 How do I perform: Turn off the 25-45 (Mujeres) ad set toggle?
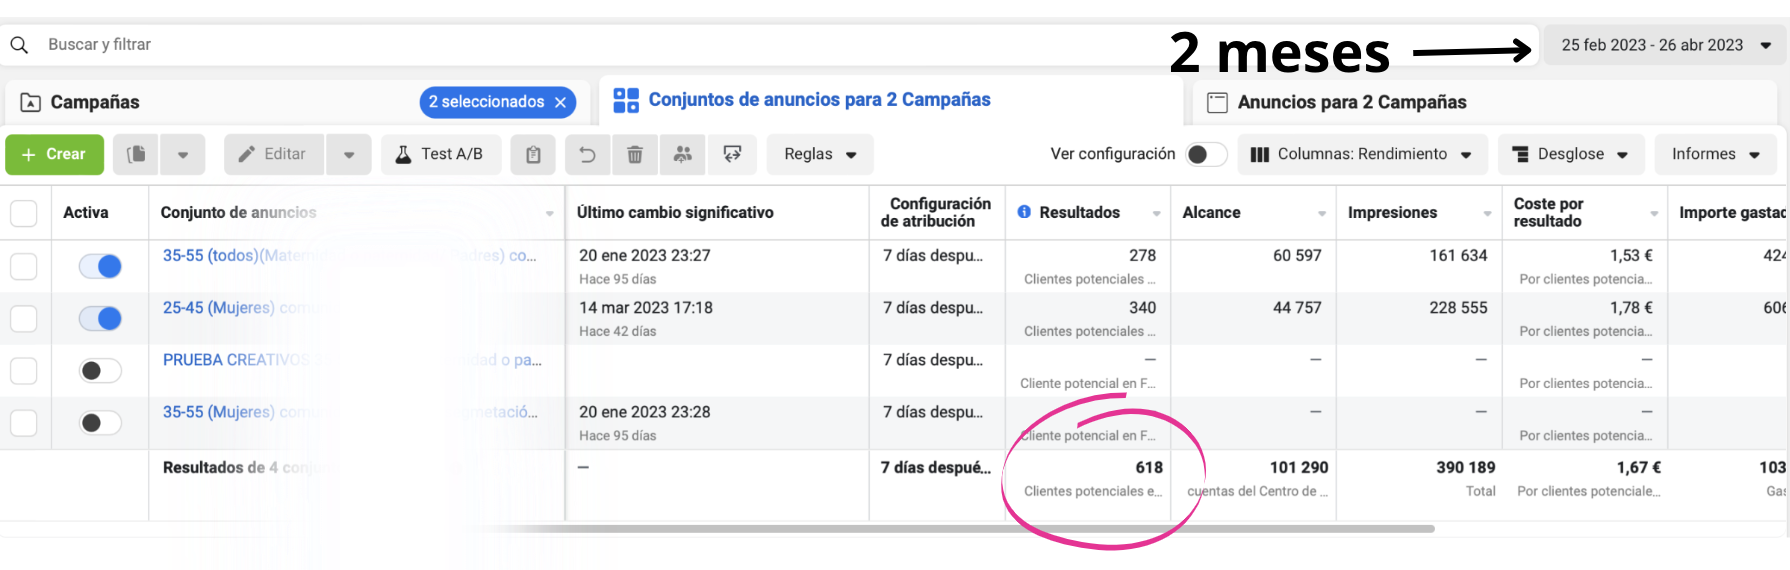100,318
